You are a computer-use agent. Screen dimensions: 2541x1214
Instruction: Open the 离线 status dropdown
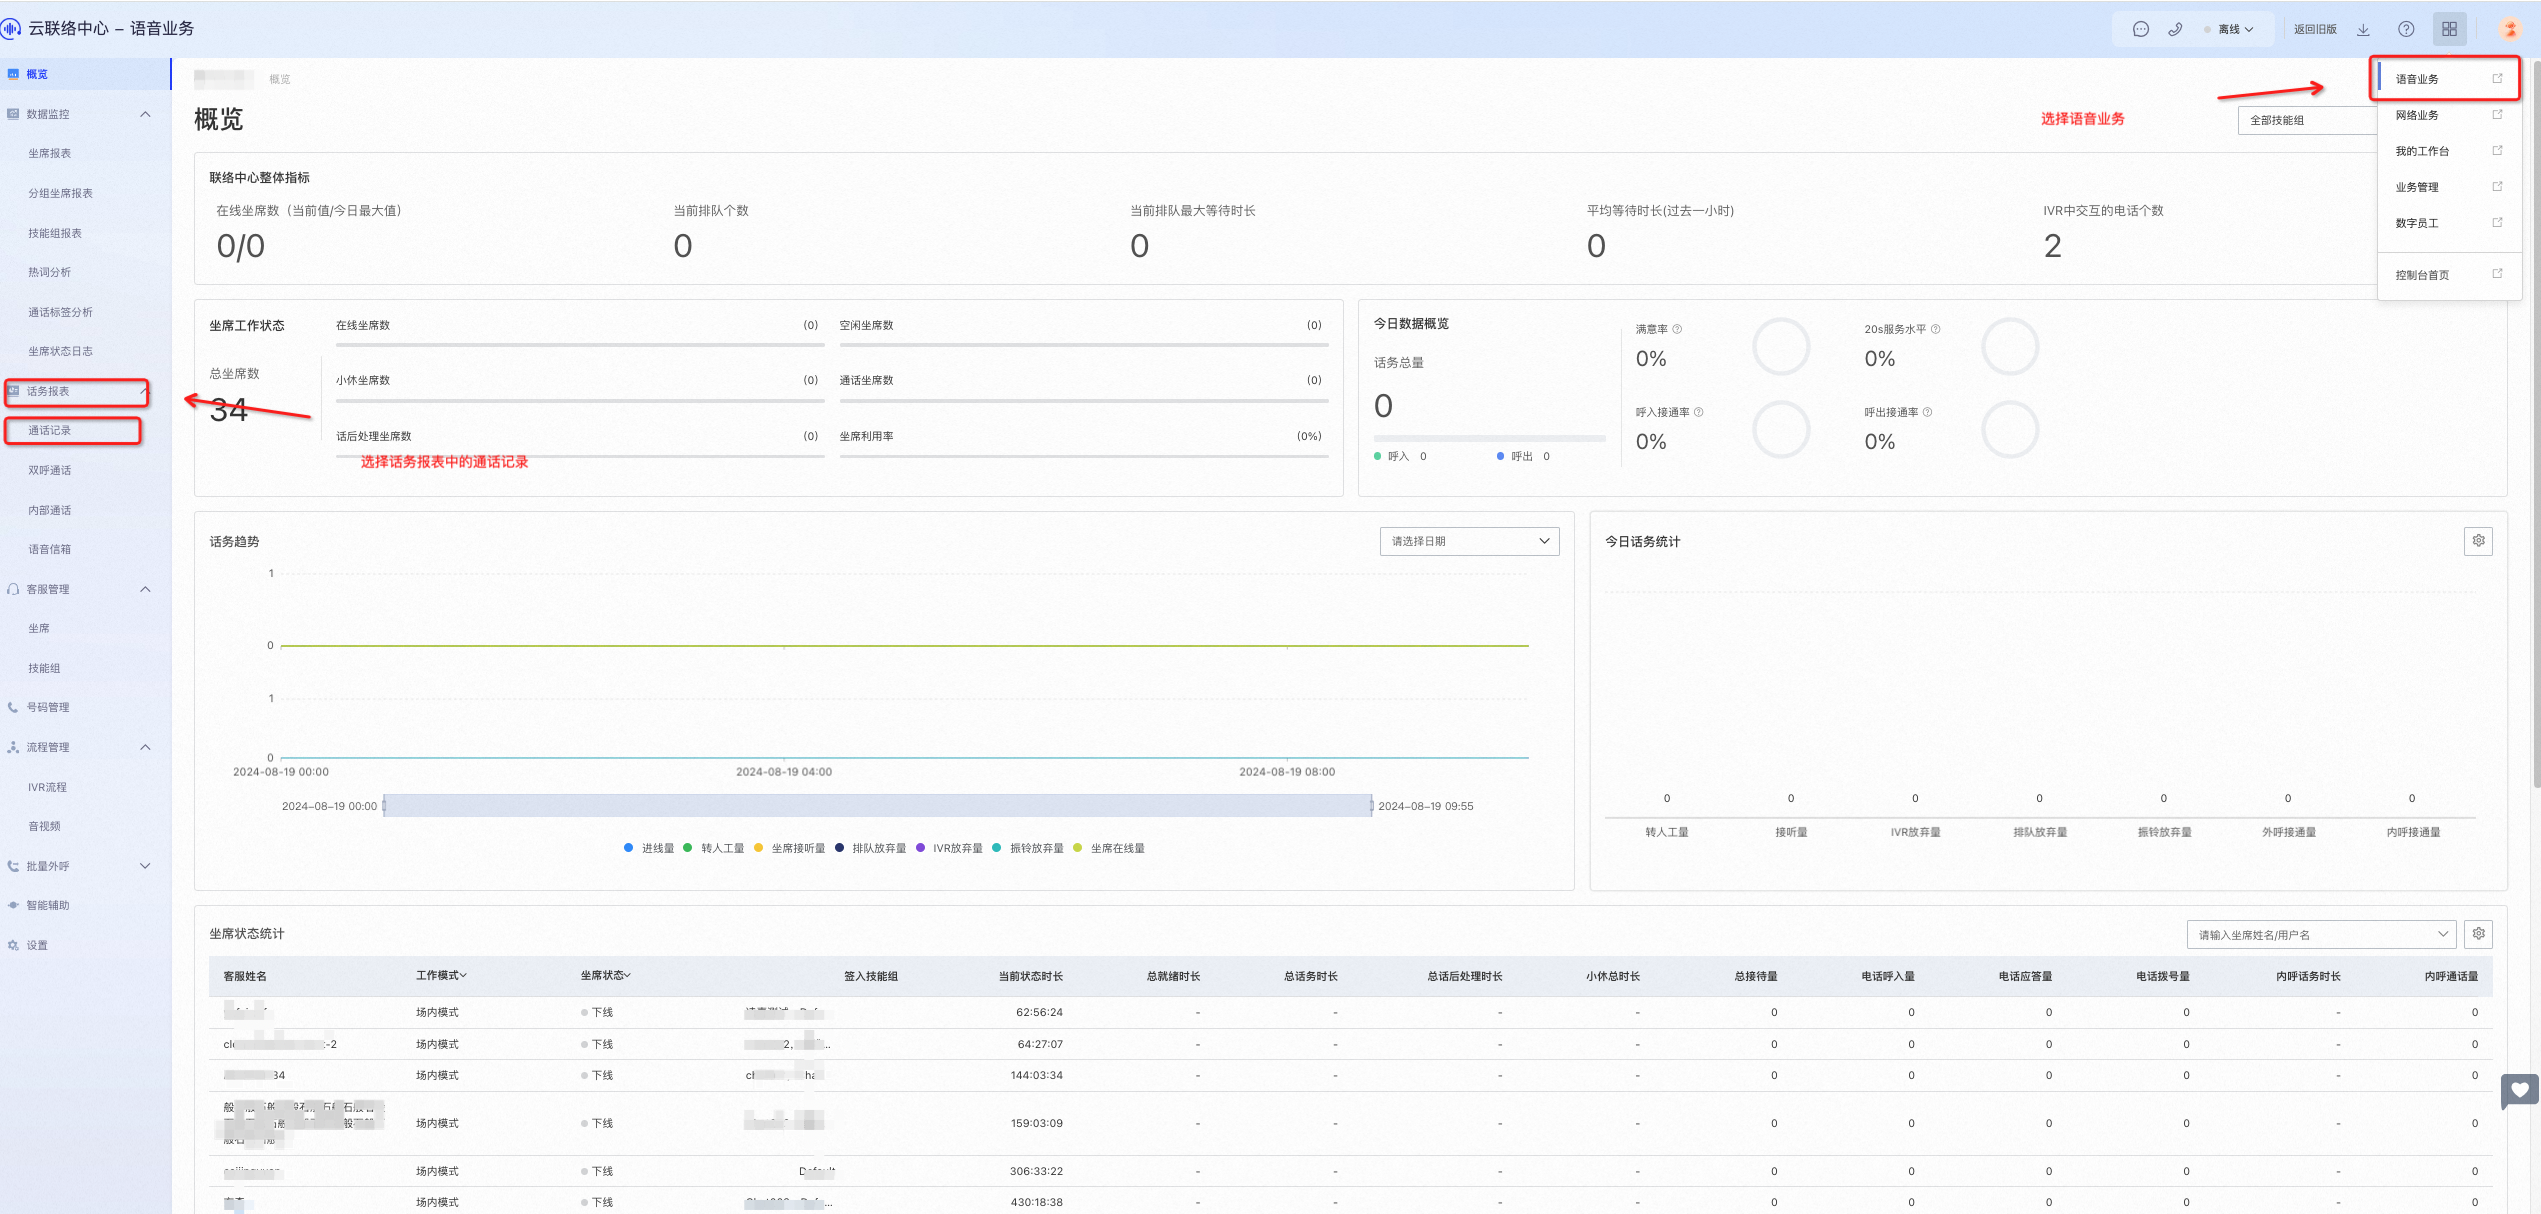[x=2229, y=29]
